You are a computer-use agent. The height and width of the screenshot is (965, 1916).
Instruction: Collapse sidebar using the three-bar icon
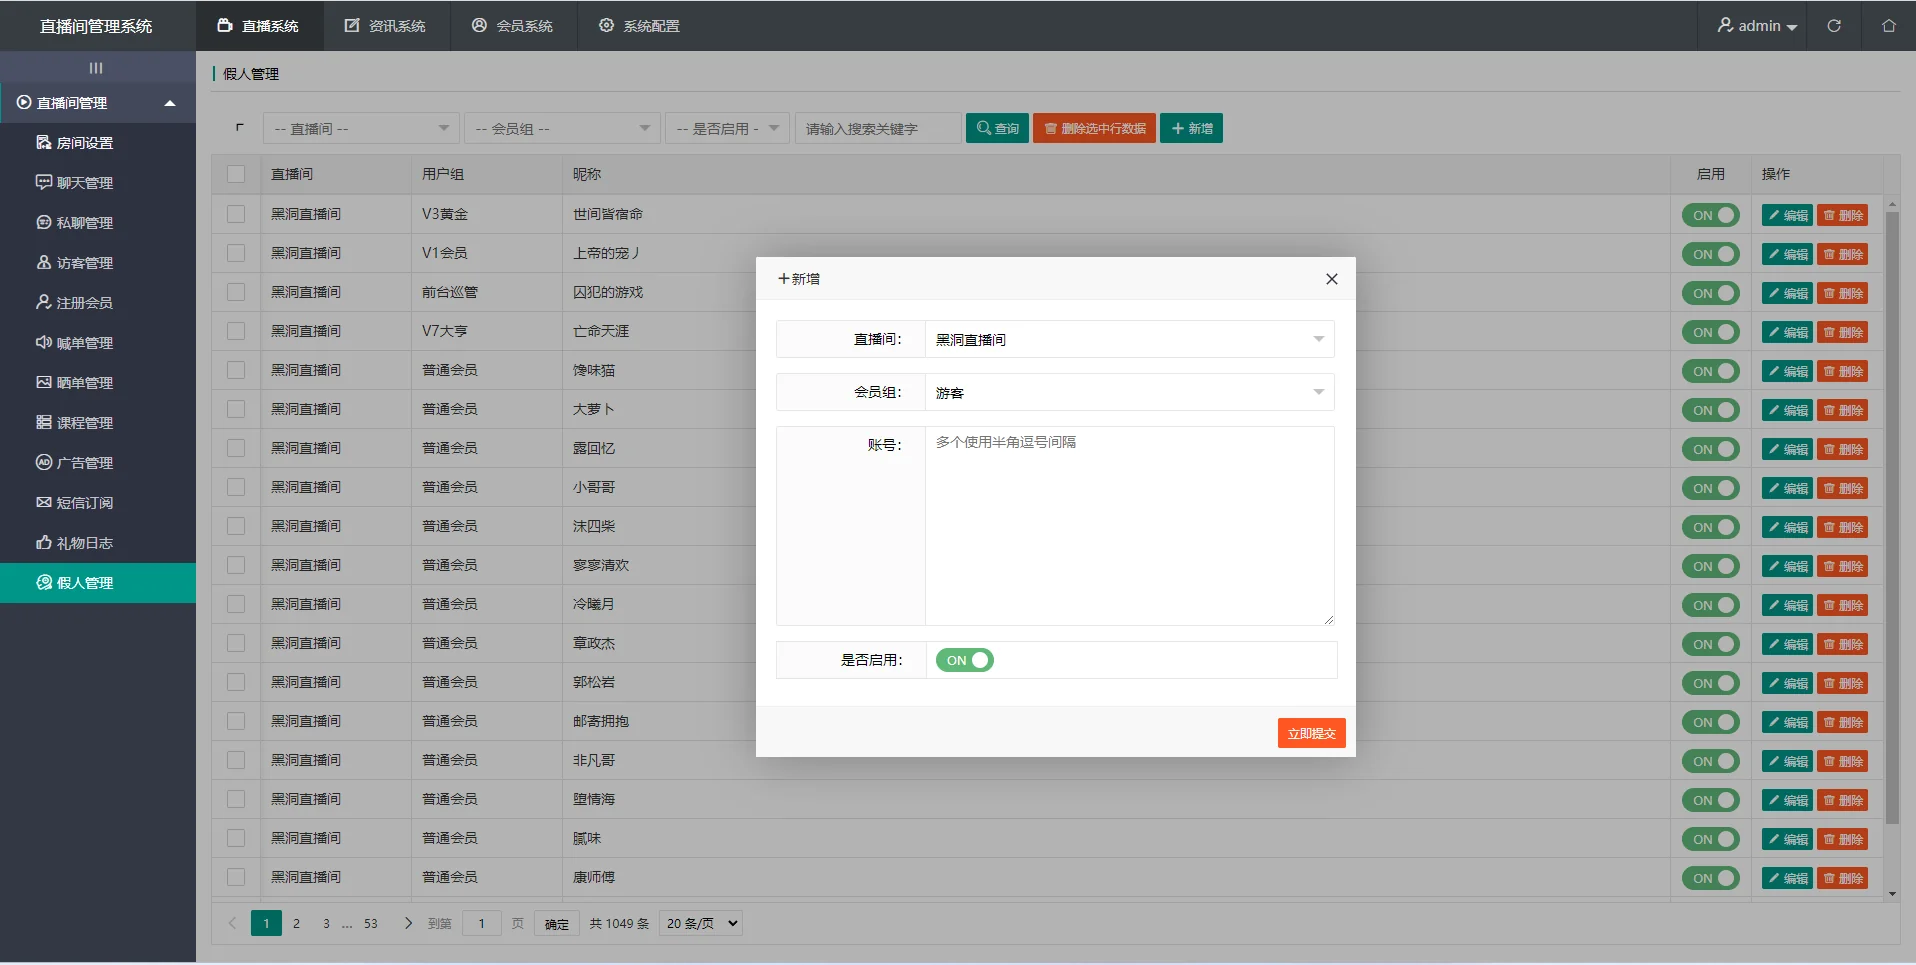coord(96,68)
